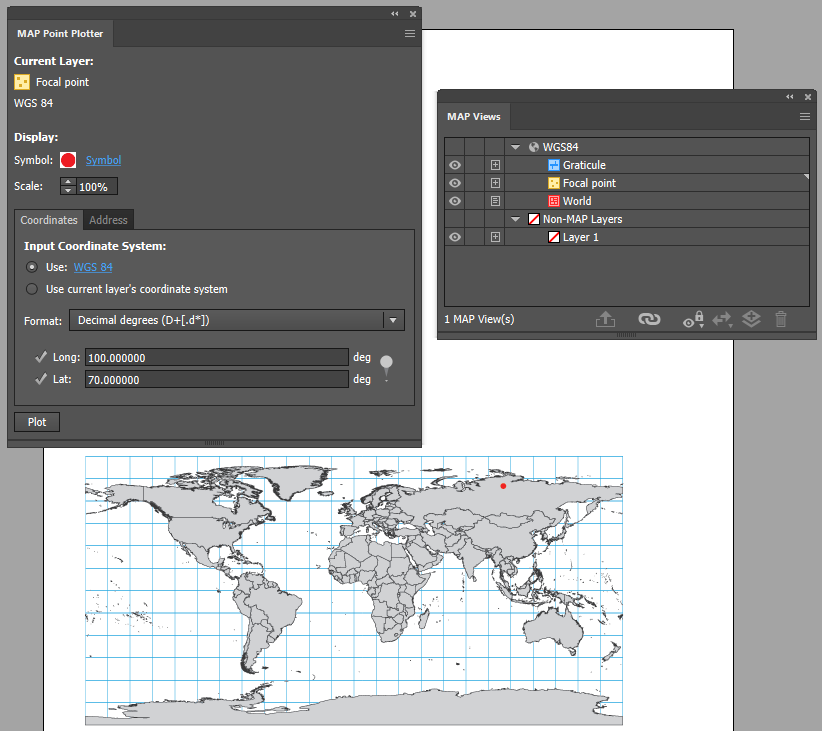The height and width of the screenshot is (731, 822).
Task: Click the Layer 1 row plus box icon
Action: (x=495, y=237)
